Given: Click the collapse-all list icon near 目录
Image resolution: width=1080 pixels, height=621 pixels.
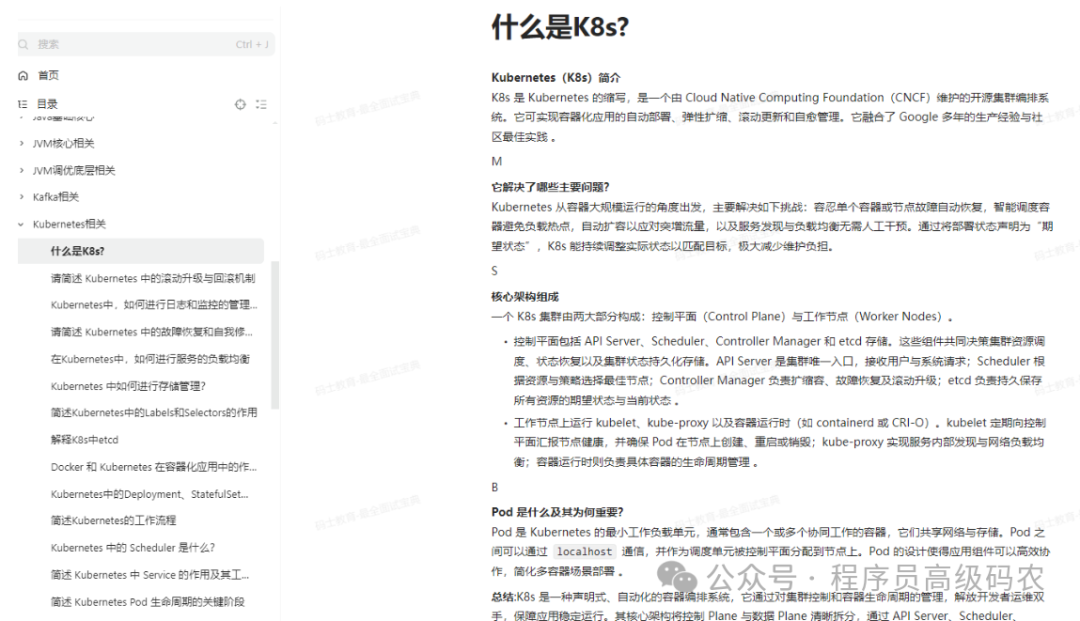Looking at the screenshot, I should tap(262, 103).
